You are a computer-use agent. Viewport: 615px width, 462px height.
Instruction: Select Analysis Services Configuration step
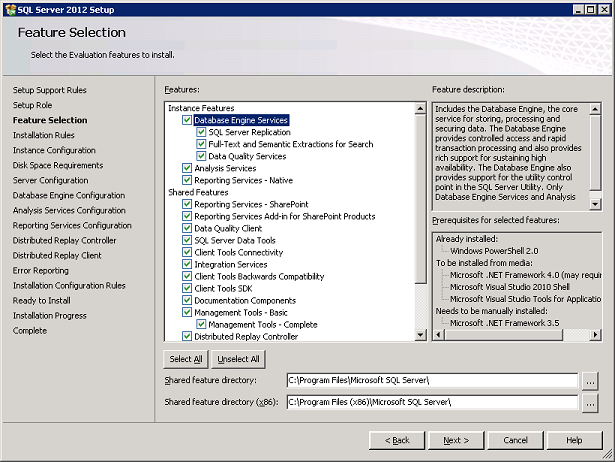69,211
